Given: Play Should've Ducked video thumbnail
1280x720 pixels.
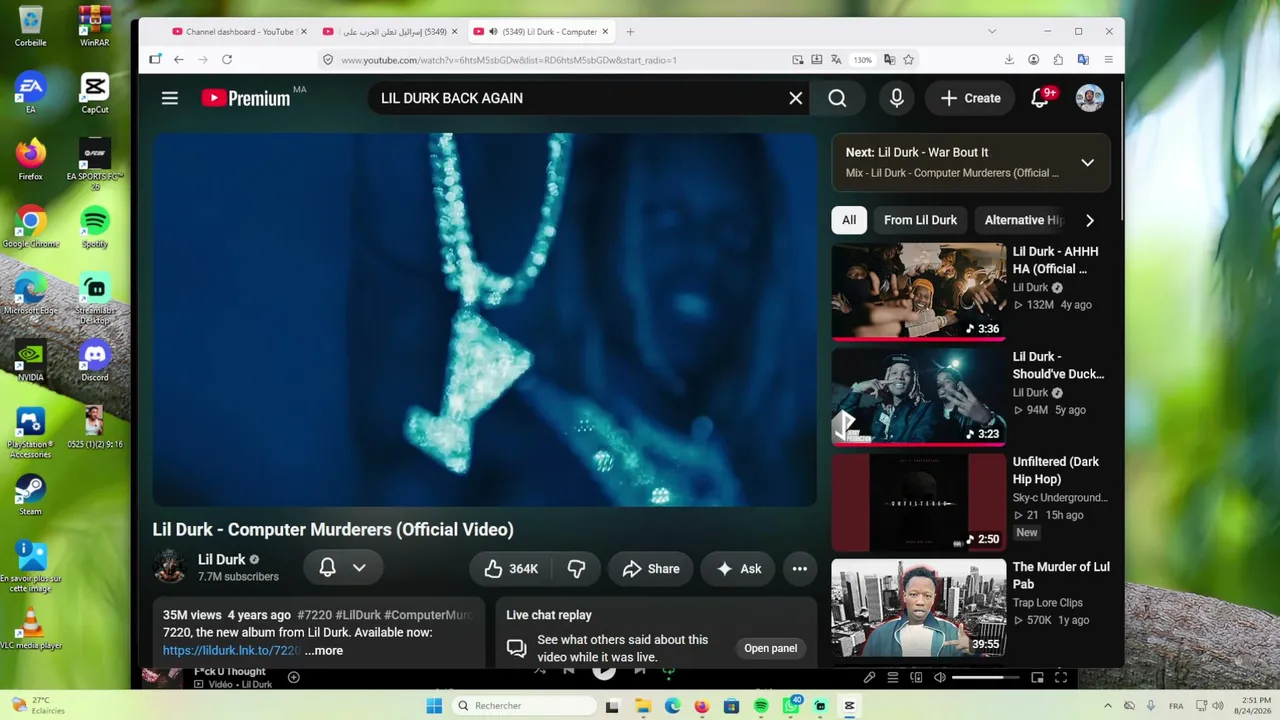Looking at the screenshot, I should pos(919,396).
